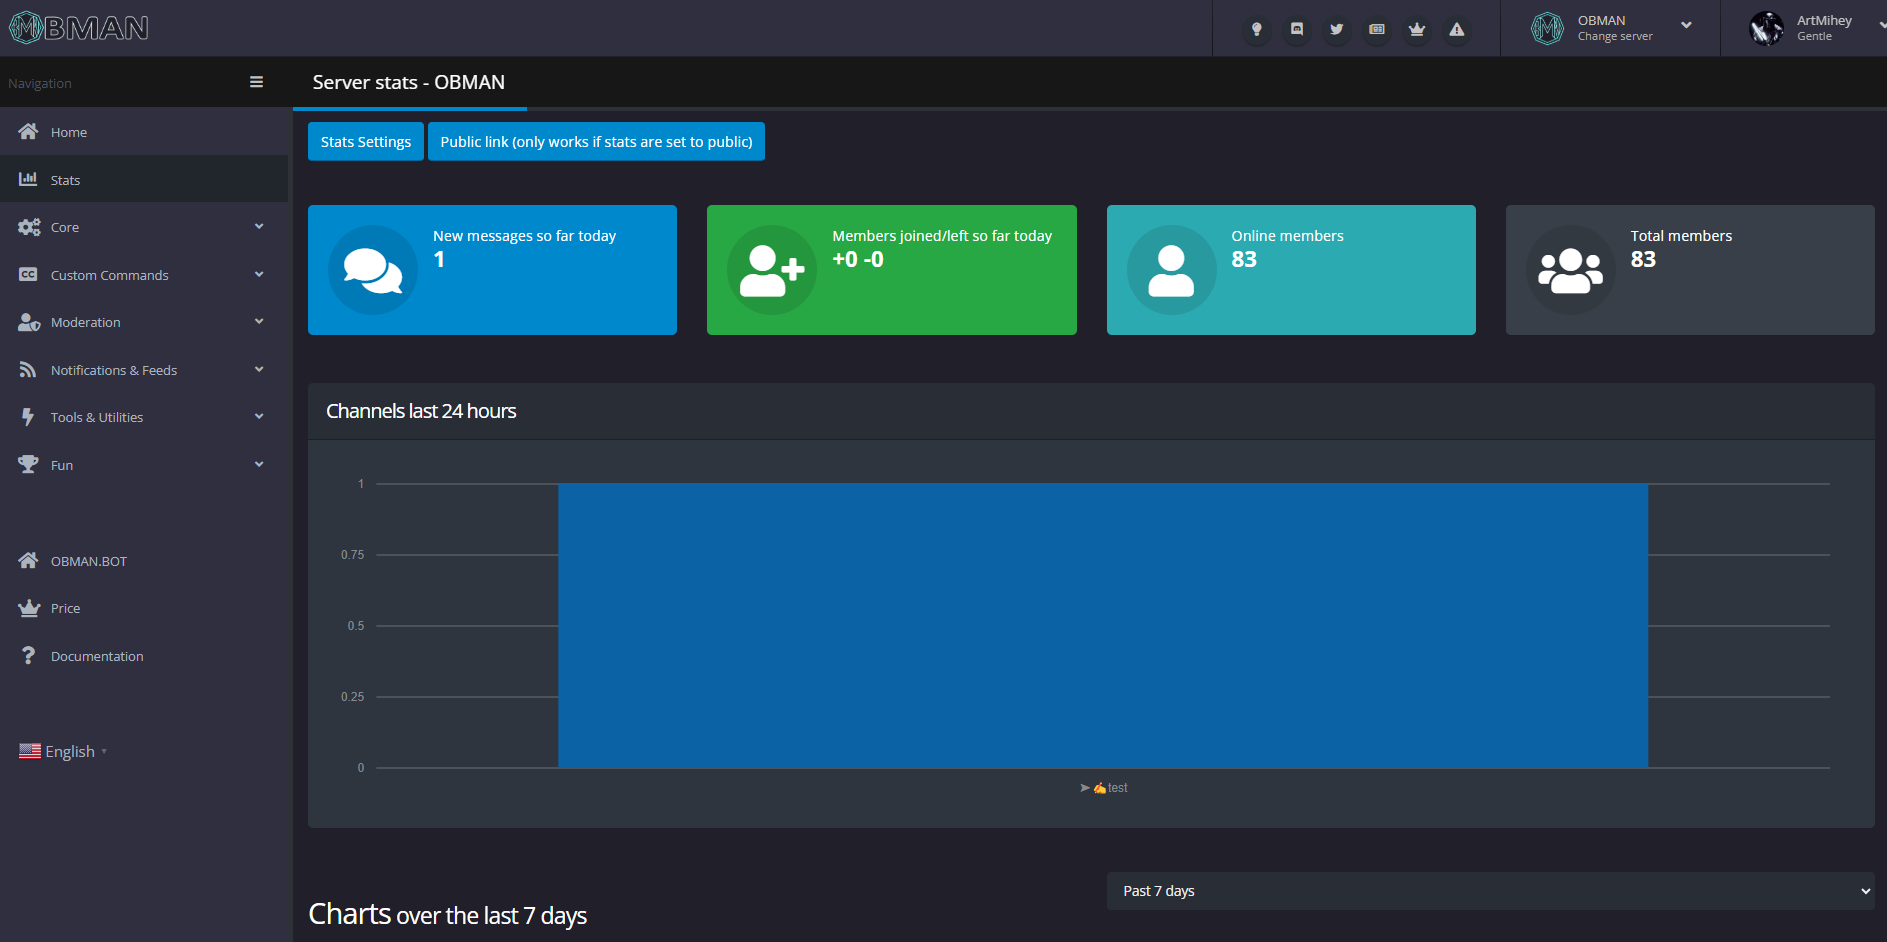Click the Stats Settings button

[366, 141]
